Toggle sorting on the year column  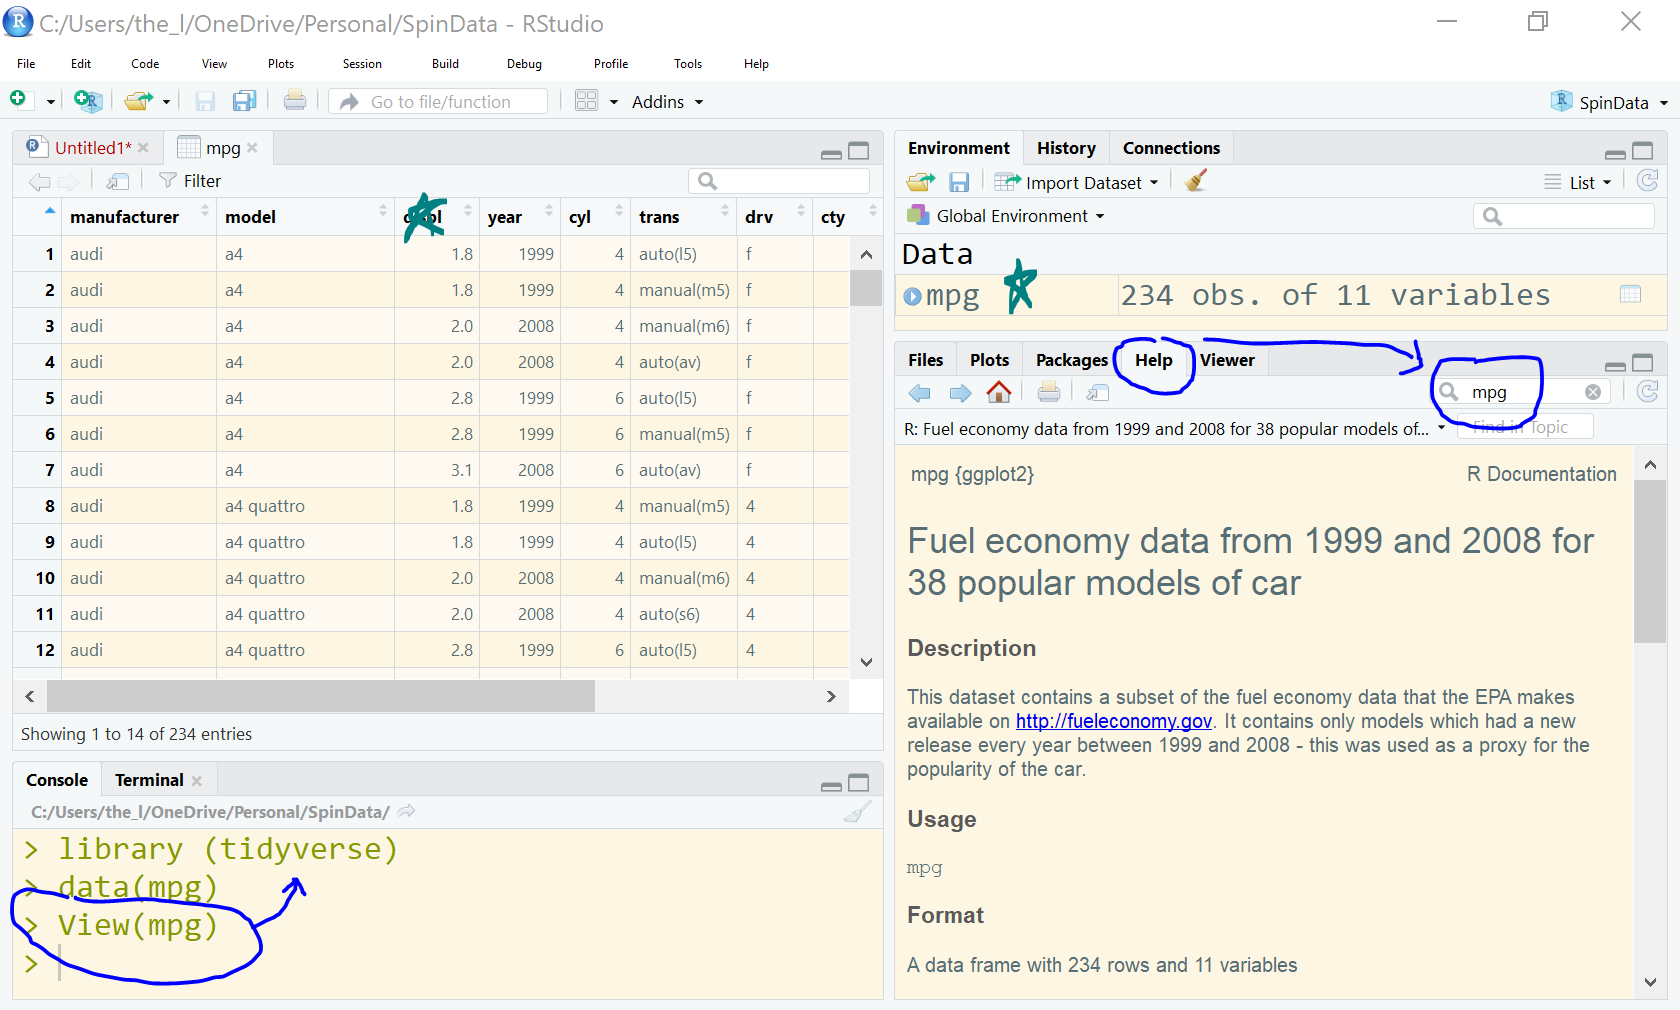(505, 216)
